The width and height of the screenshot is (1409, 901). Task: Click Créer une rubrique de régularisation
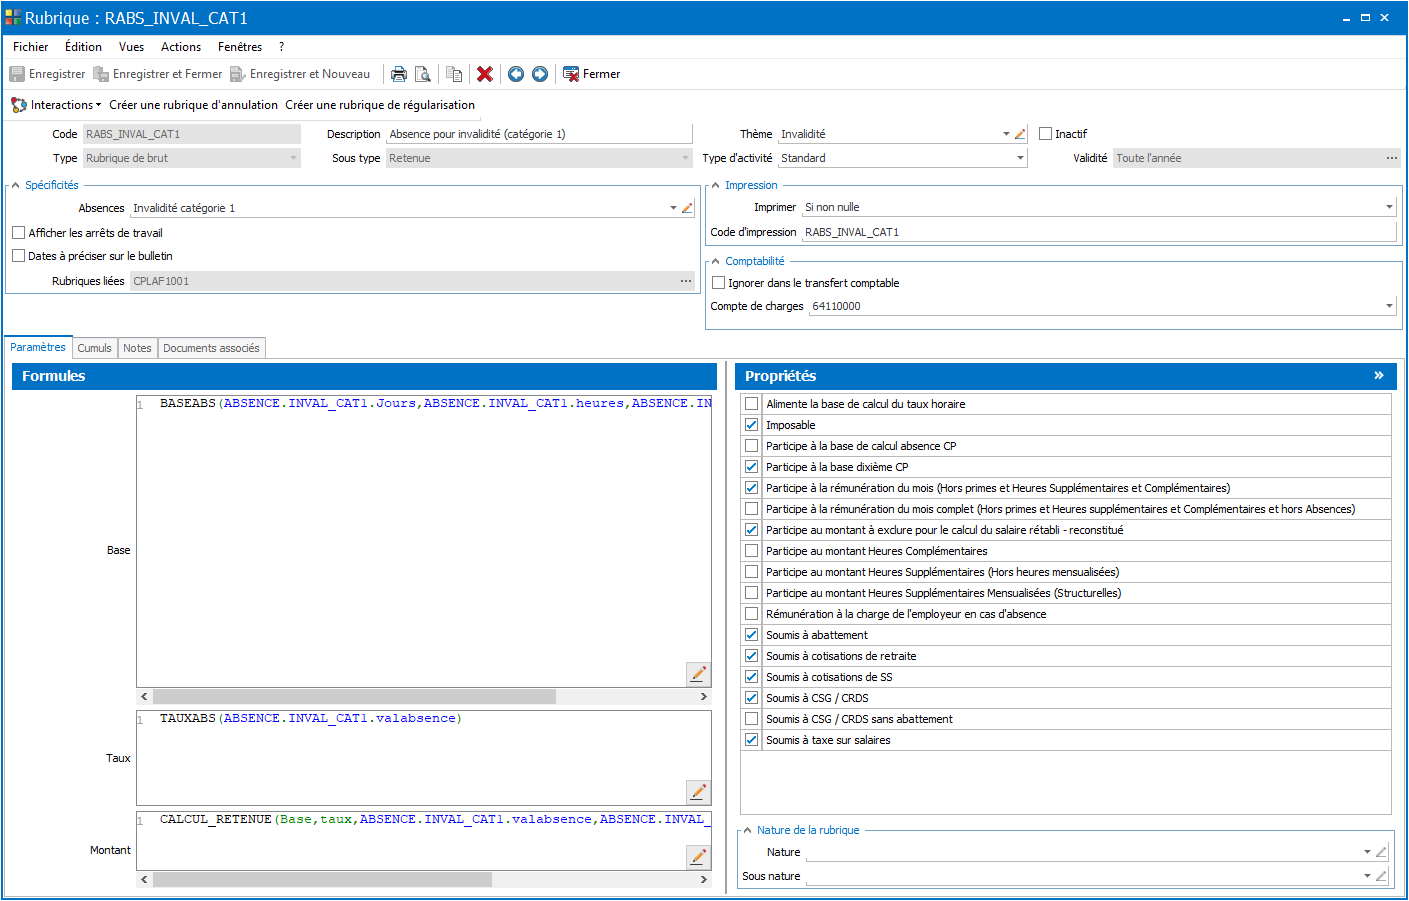click(380, 105)
